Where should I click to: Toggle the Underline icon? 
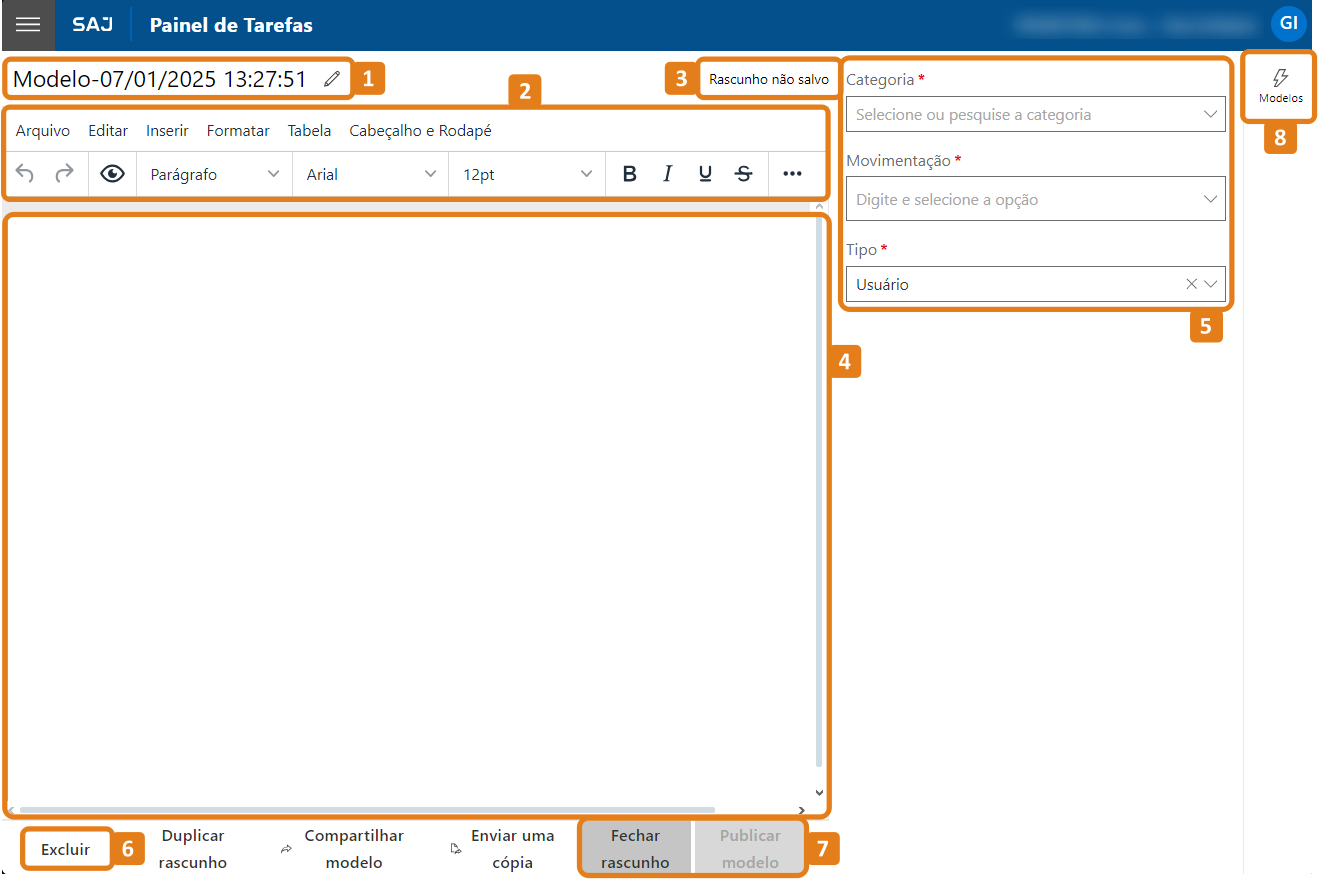coord(705,173)
